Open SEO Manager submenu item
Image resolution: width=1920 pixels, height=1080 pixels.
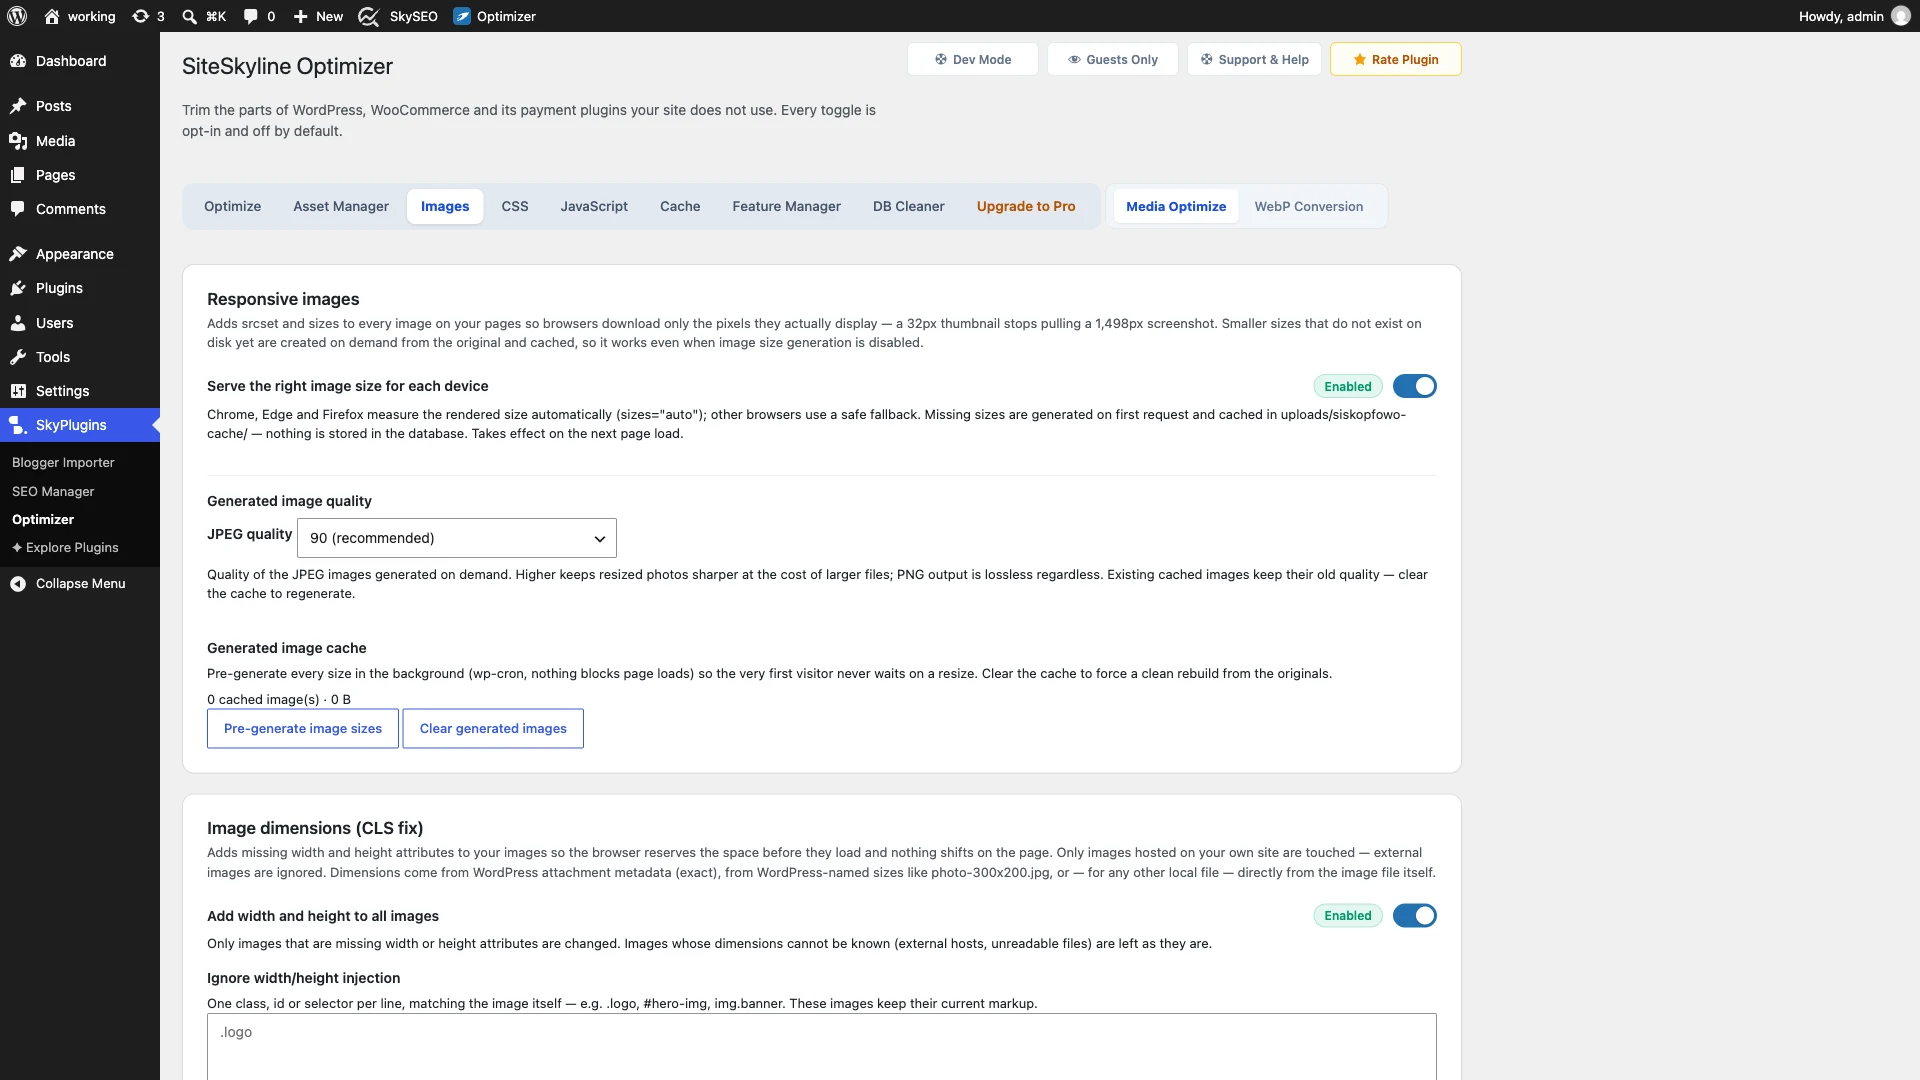coord(53,491)
